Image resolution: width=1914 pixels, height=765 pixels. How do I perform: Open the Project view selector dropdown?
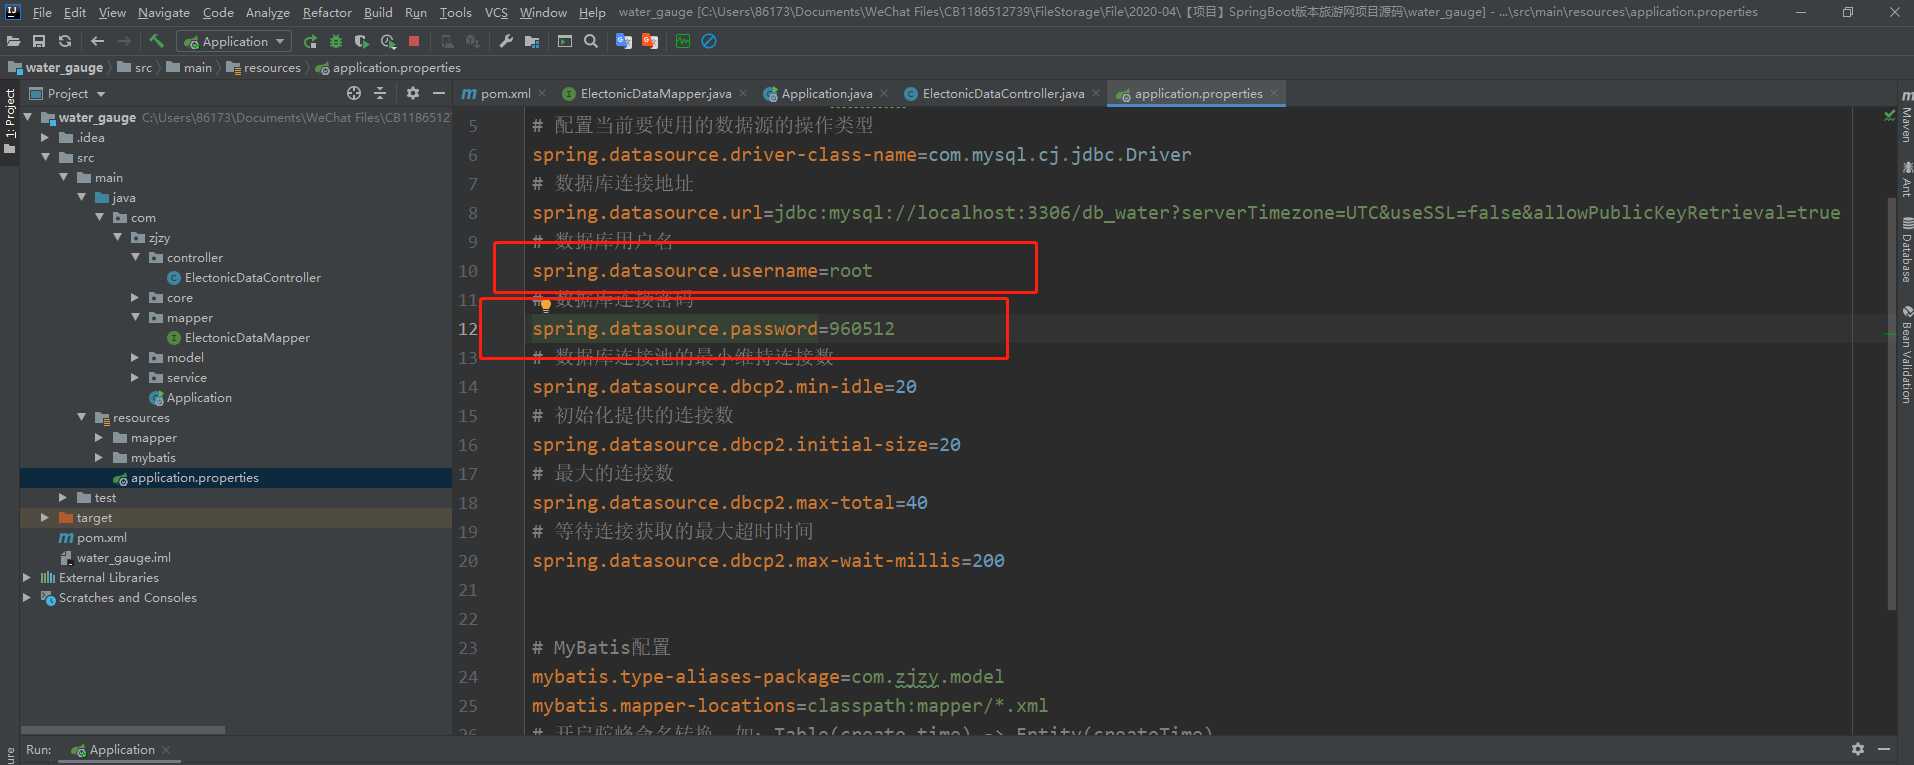pyautogui.click(x=68, y=93)
